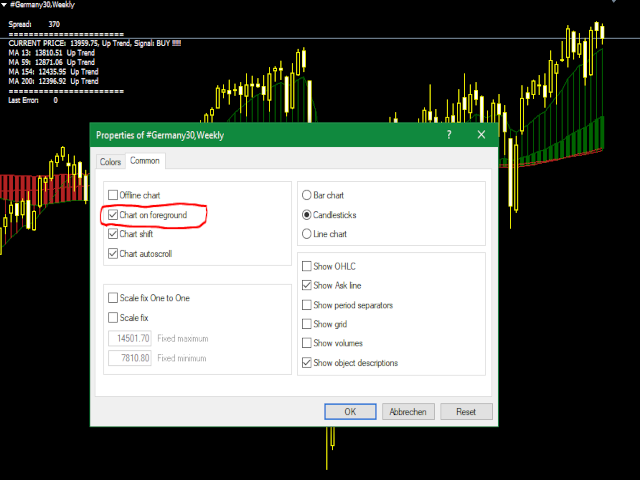Open dialog help question mark
The height and width of the screenshot is (480, 640).
(449, 135)
